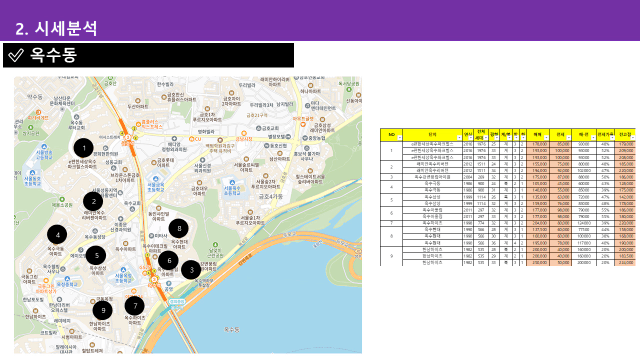Click table row number 1 cell
This screenshot has height=360, width=640.
(x=391, y=151)
